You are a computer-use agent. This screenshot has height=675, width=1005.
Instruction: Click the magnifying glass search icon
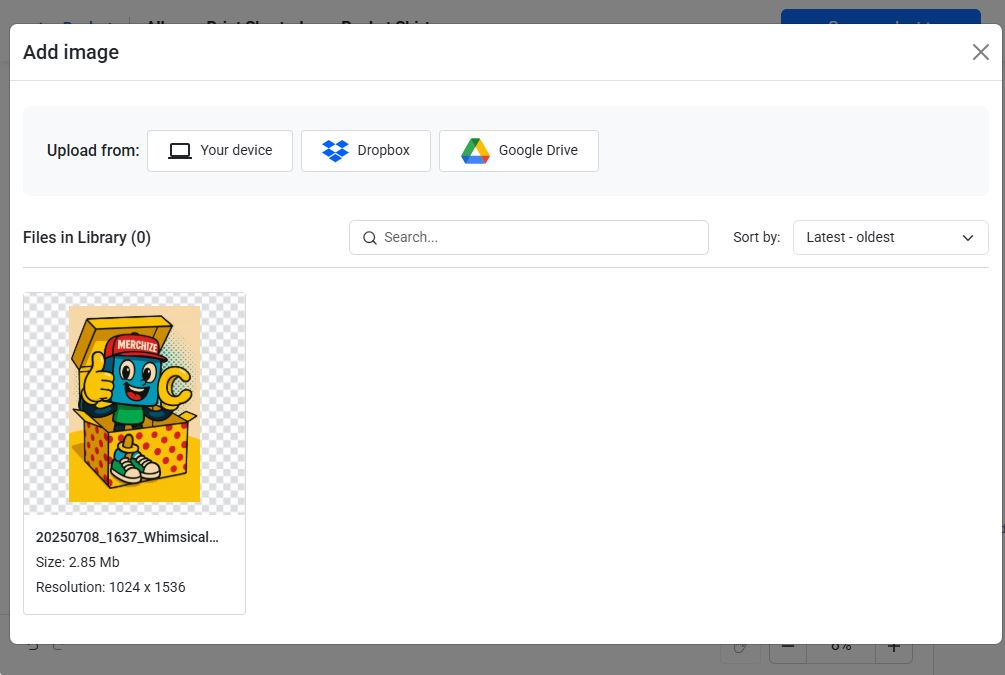pyautogui.click(x=370, y=238)
